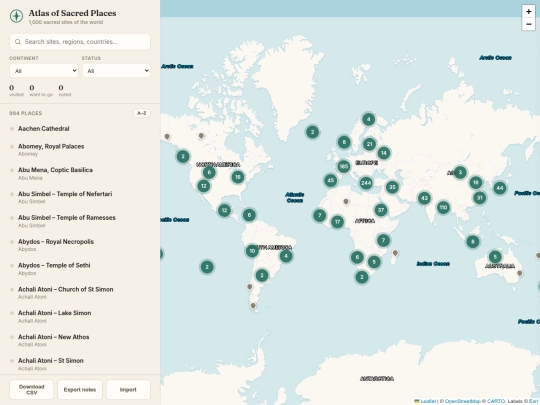Toggle status dot beside Aachen Cathedral
The image size is (540, 405).
tap(12, 129)
